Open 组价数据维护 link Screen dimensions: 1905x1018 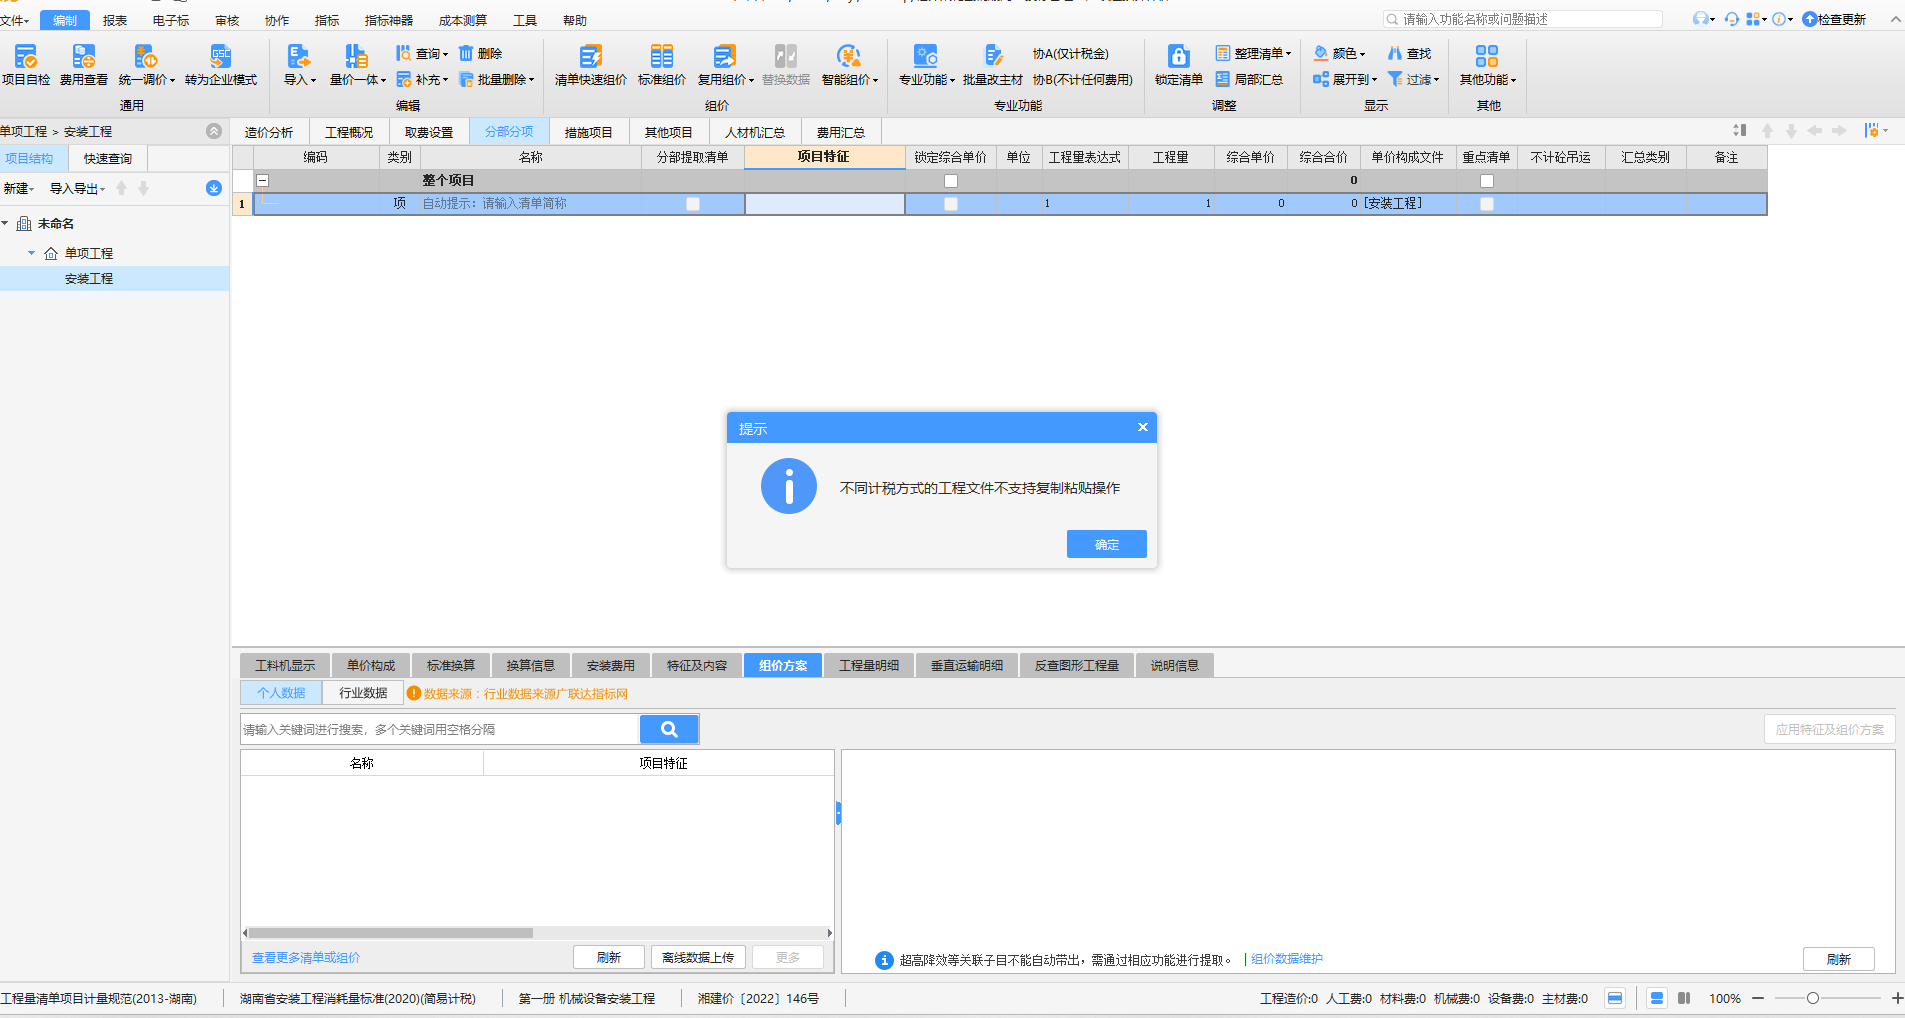coord(1287,958)
